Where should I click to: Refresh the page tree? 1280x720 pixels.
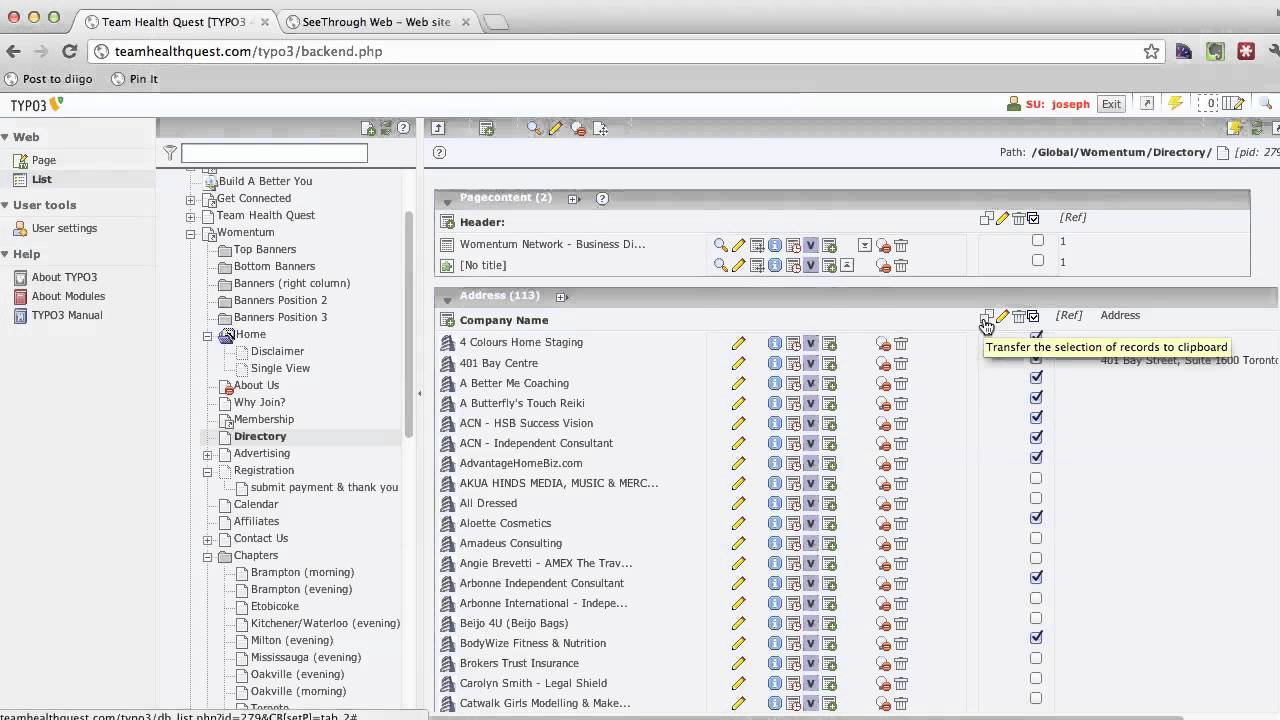click(386, 128)
